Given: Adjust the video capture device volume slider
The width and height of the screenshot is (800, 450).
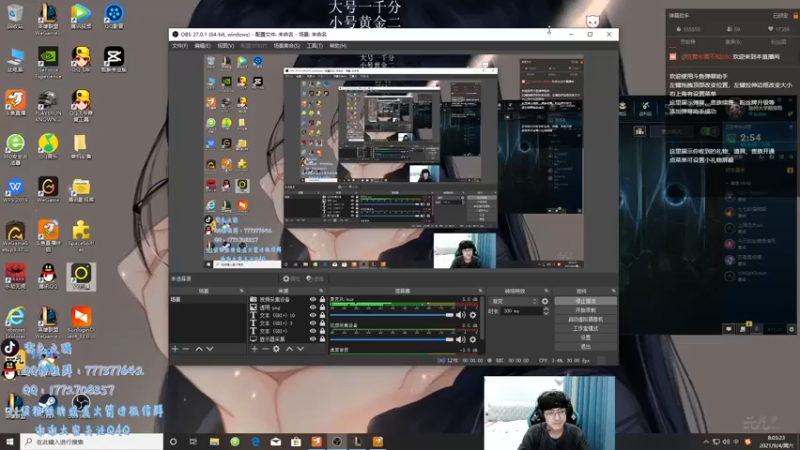Looking at the screenshot, I should (392, 339).
